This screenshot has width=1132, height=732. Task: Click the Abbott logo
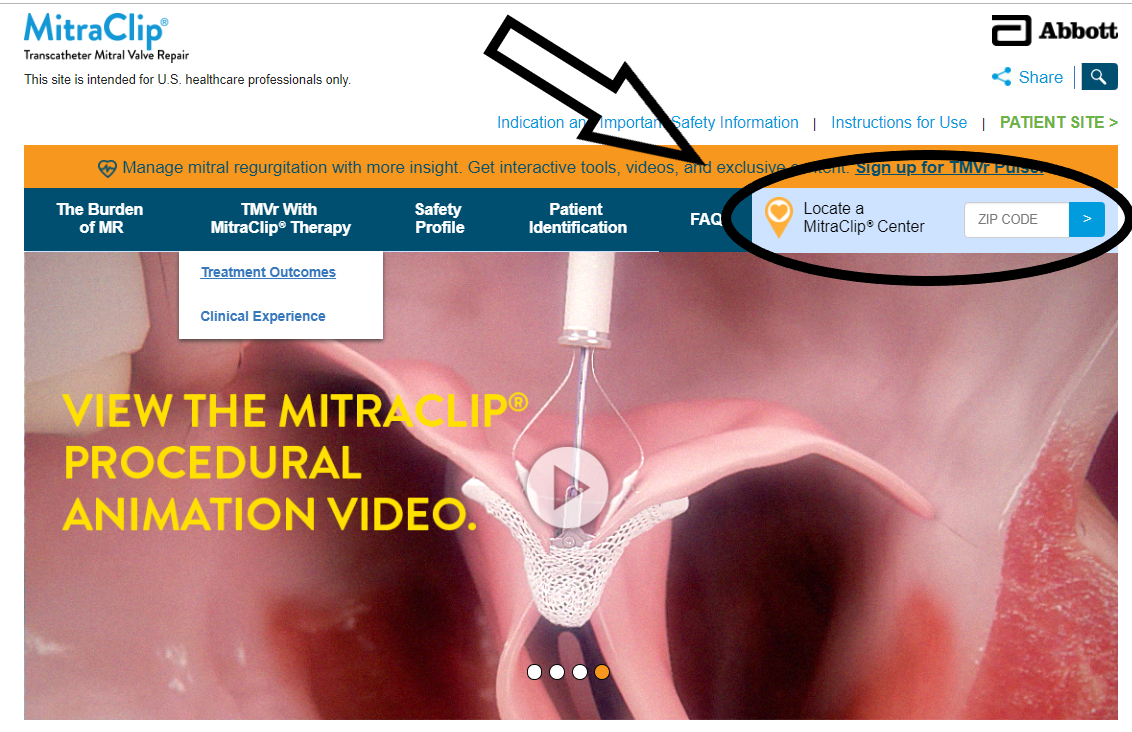coord(1055,30)
